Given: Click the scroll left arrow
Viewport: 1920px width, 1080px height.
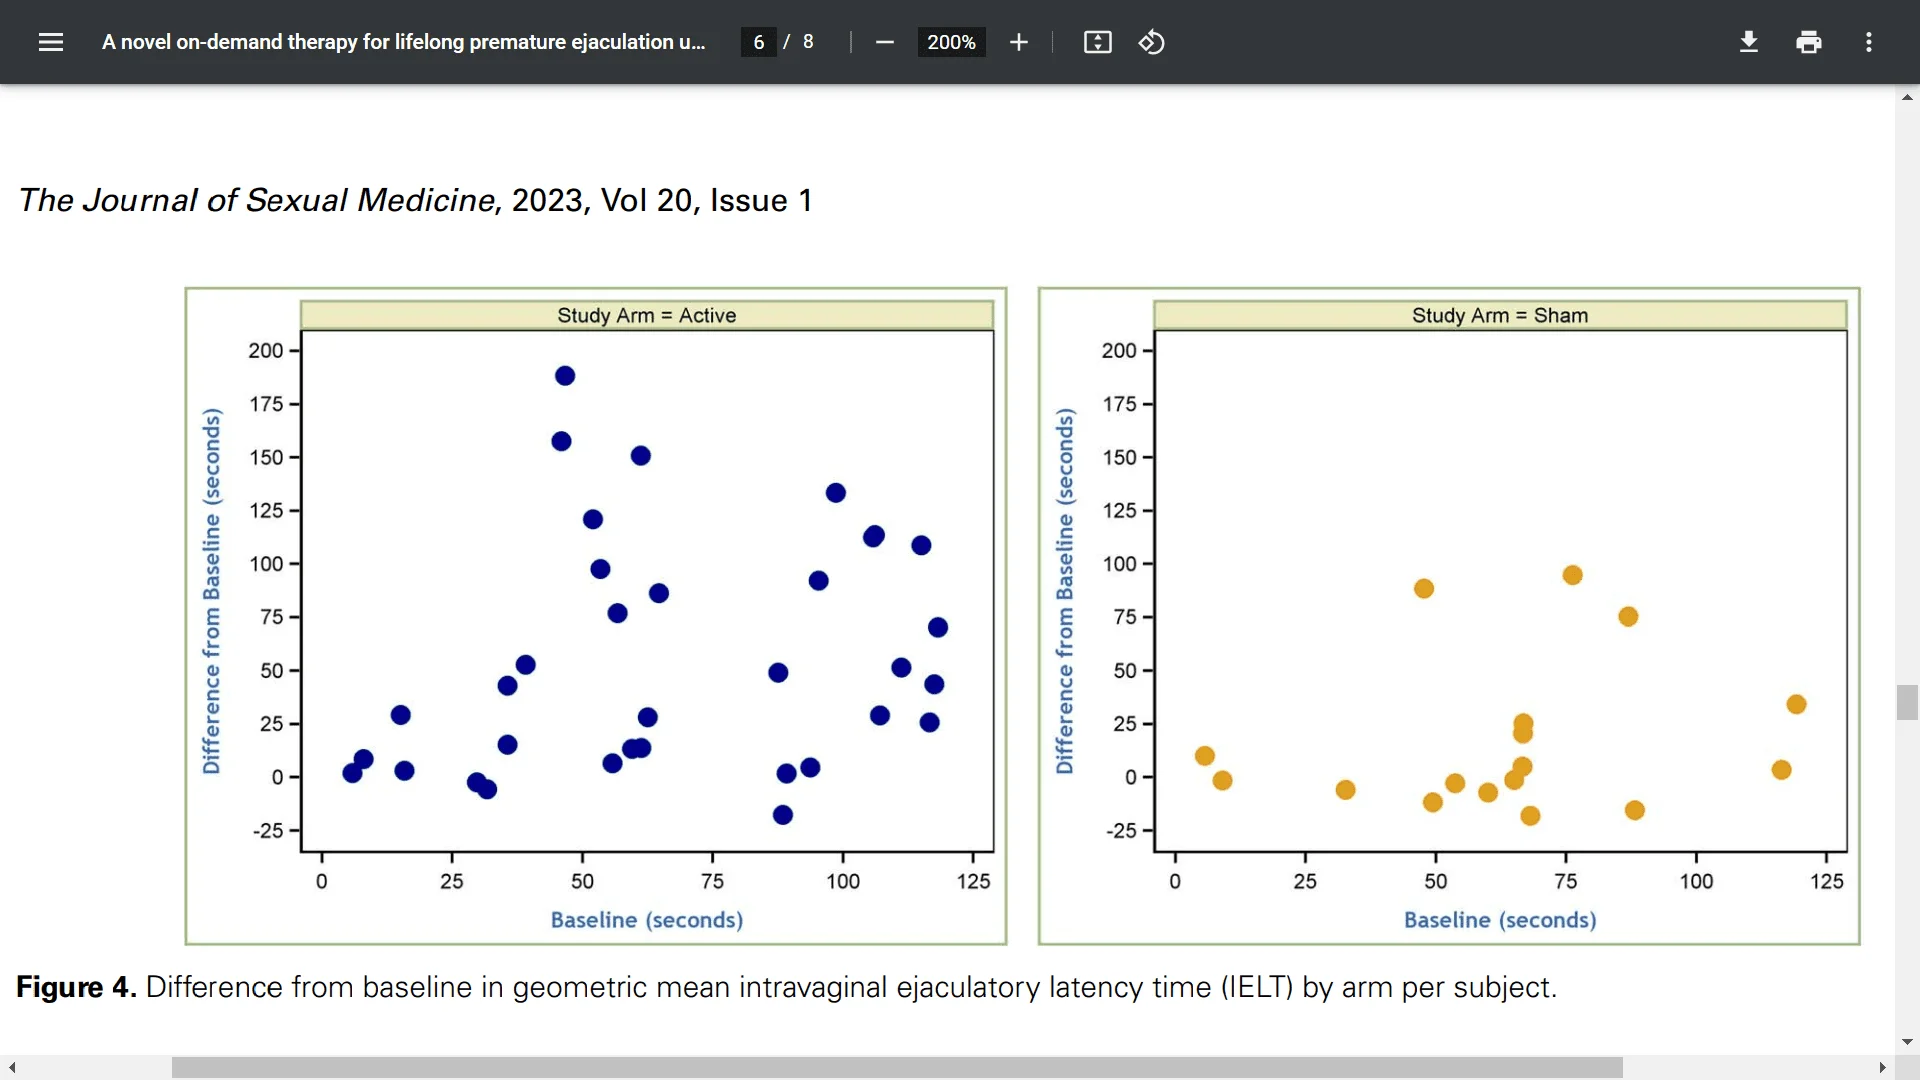Looking at the screenshot, I should pos(12,1068).
